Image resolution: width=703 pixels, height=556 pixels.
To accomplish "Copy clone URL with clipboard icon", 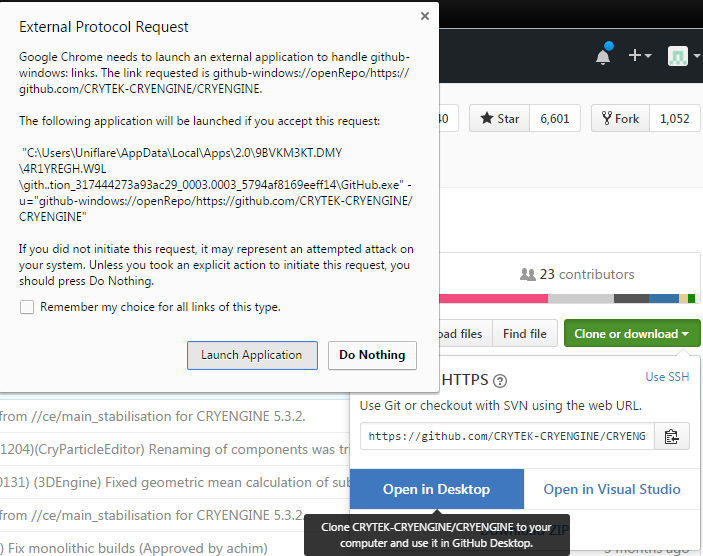I will (672, 436).
